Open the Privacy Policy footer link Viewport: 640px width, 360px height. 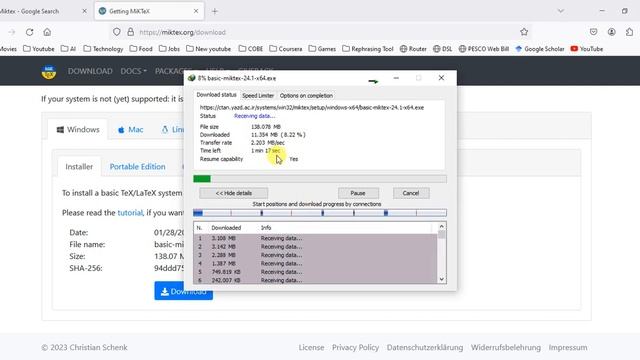[x=355, y=347]
